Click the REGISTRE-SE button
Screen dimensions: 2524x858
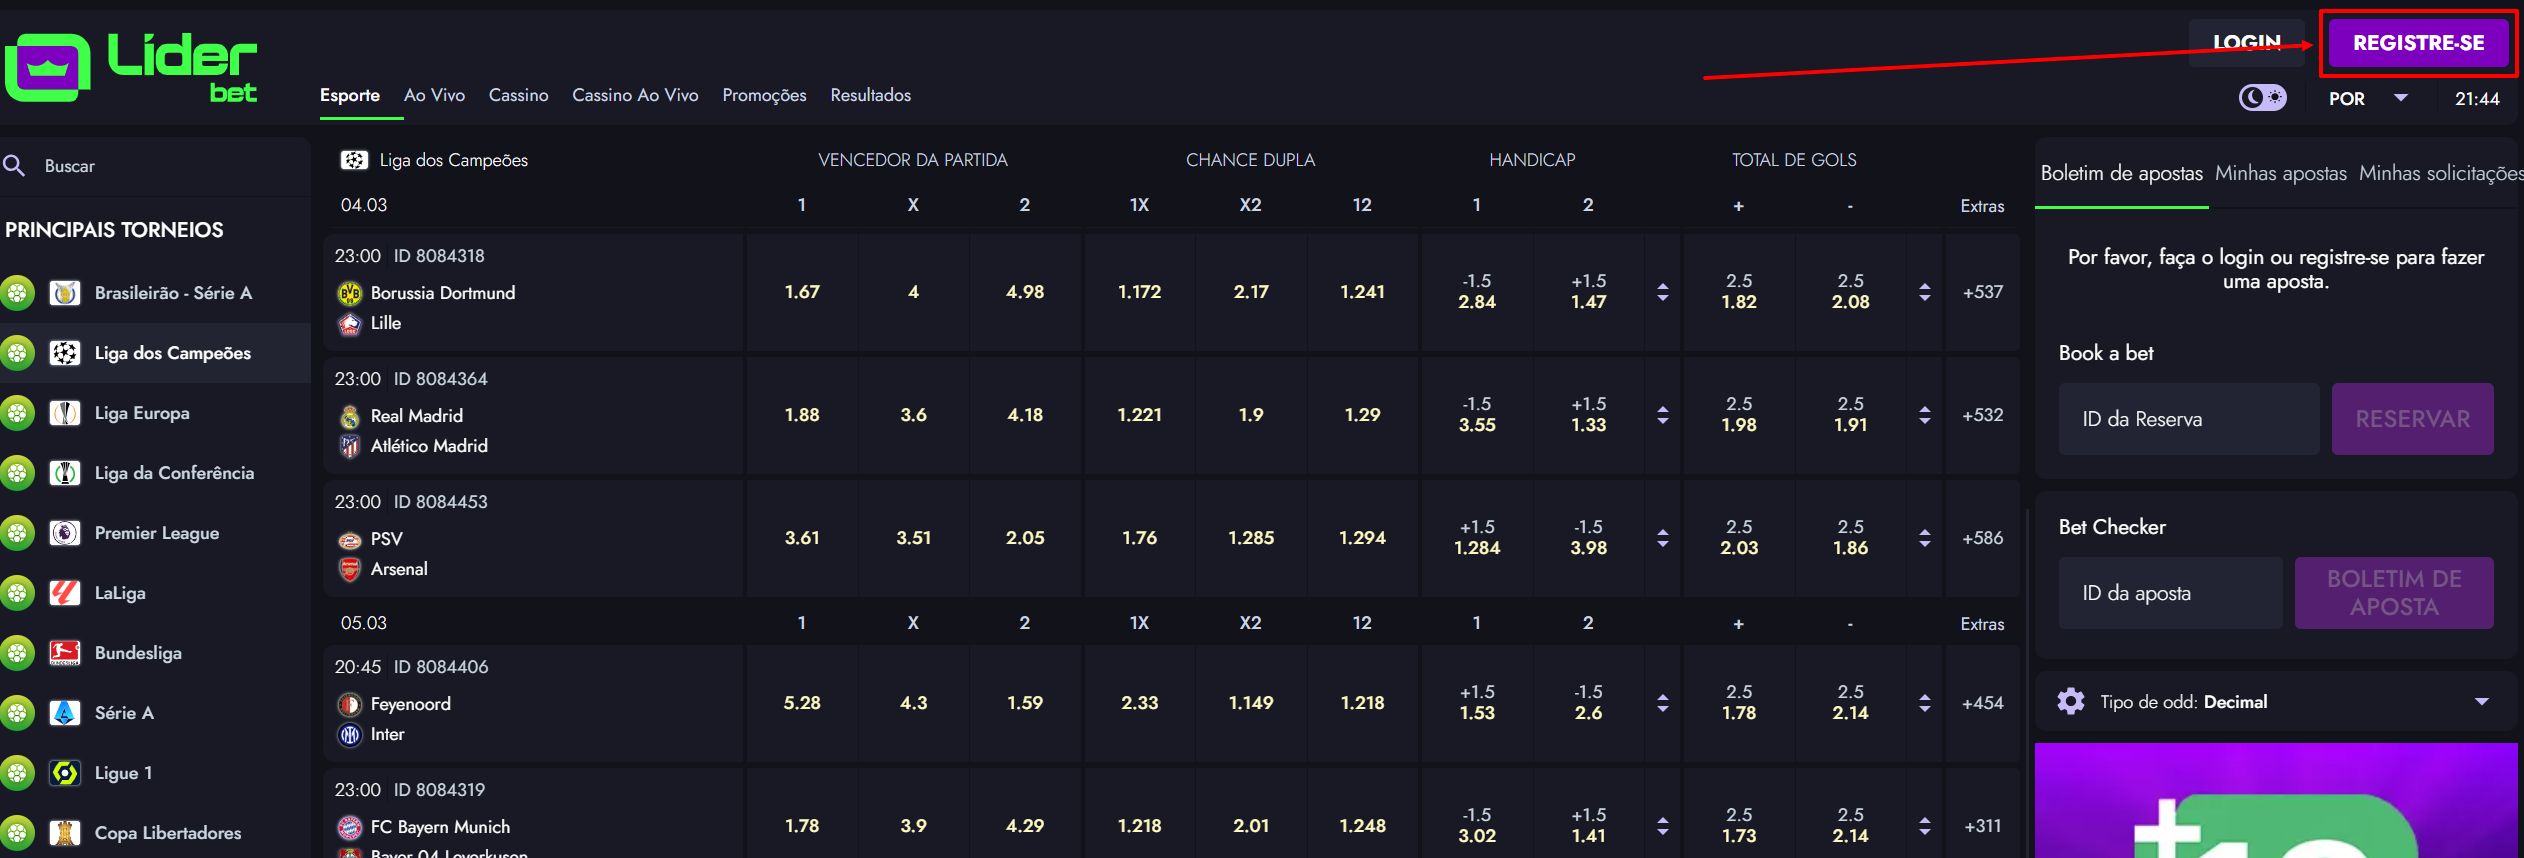click(x=2418, y=43)
